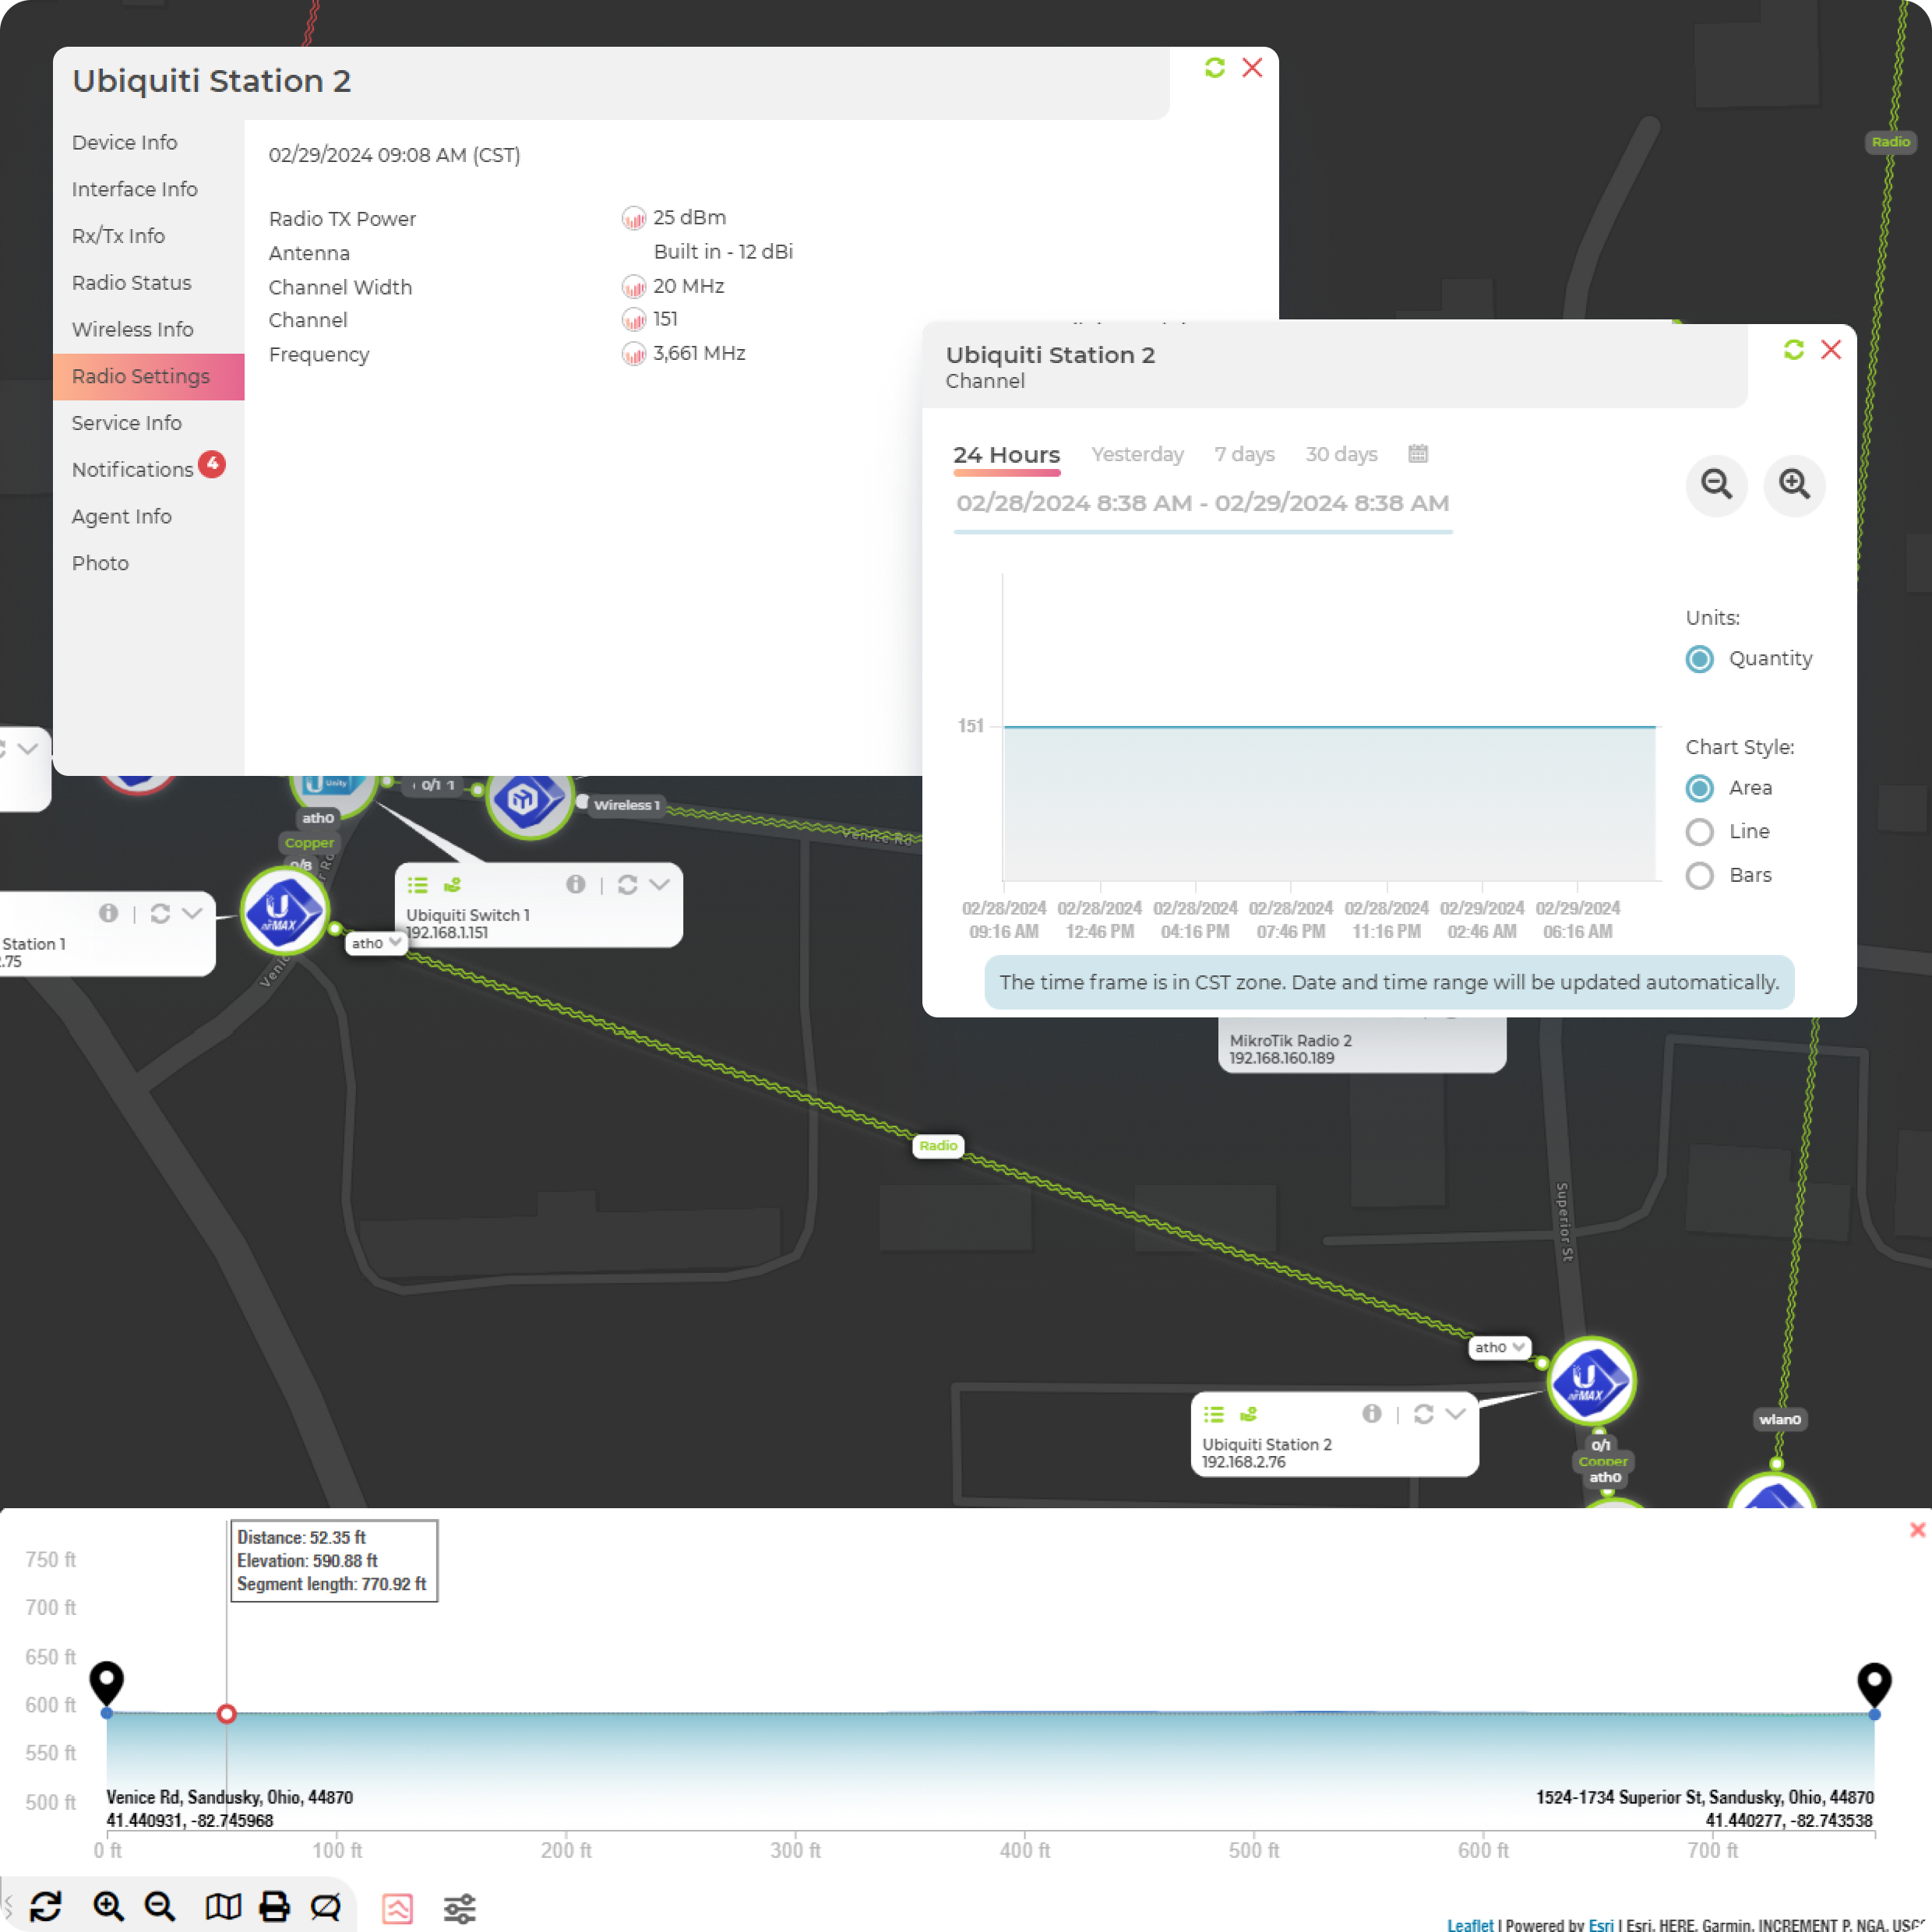Switch chart to 30 days tab
The width and height of the screenshot is (1932, 1932).
(x=1341, y=455)
